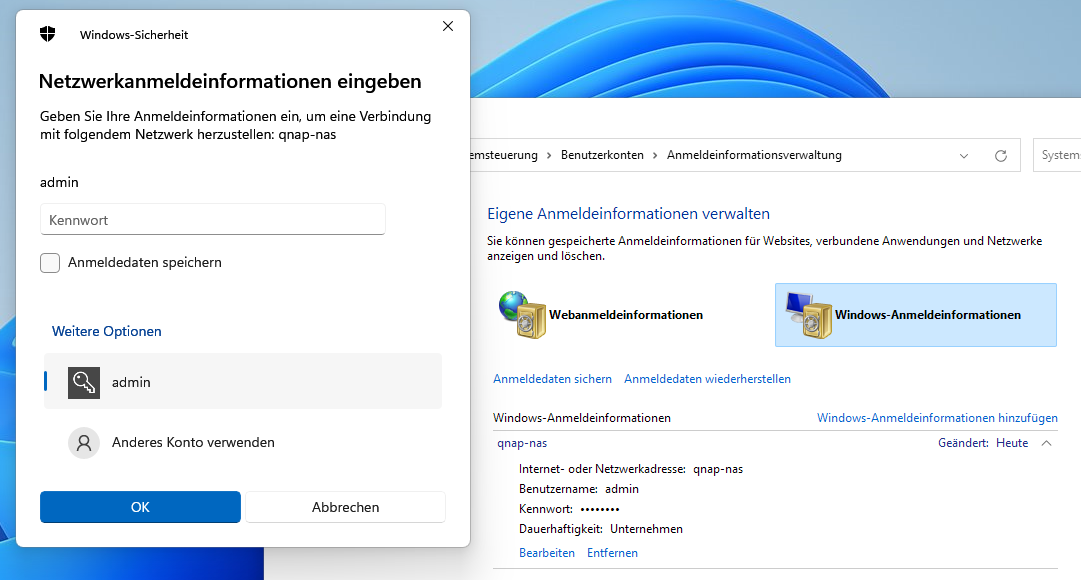Open Benutzerkonten in the breadcrumb path
Screen dimensions: 1081x580
tap(602, 155)
